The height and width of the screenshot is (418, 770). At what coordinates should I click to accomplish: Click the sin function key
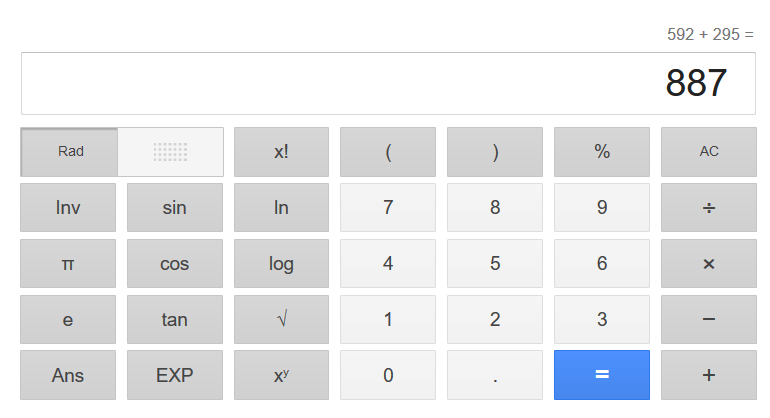point(174,208)
